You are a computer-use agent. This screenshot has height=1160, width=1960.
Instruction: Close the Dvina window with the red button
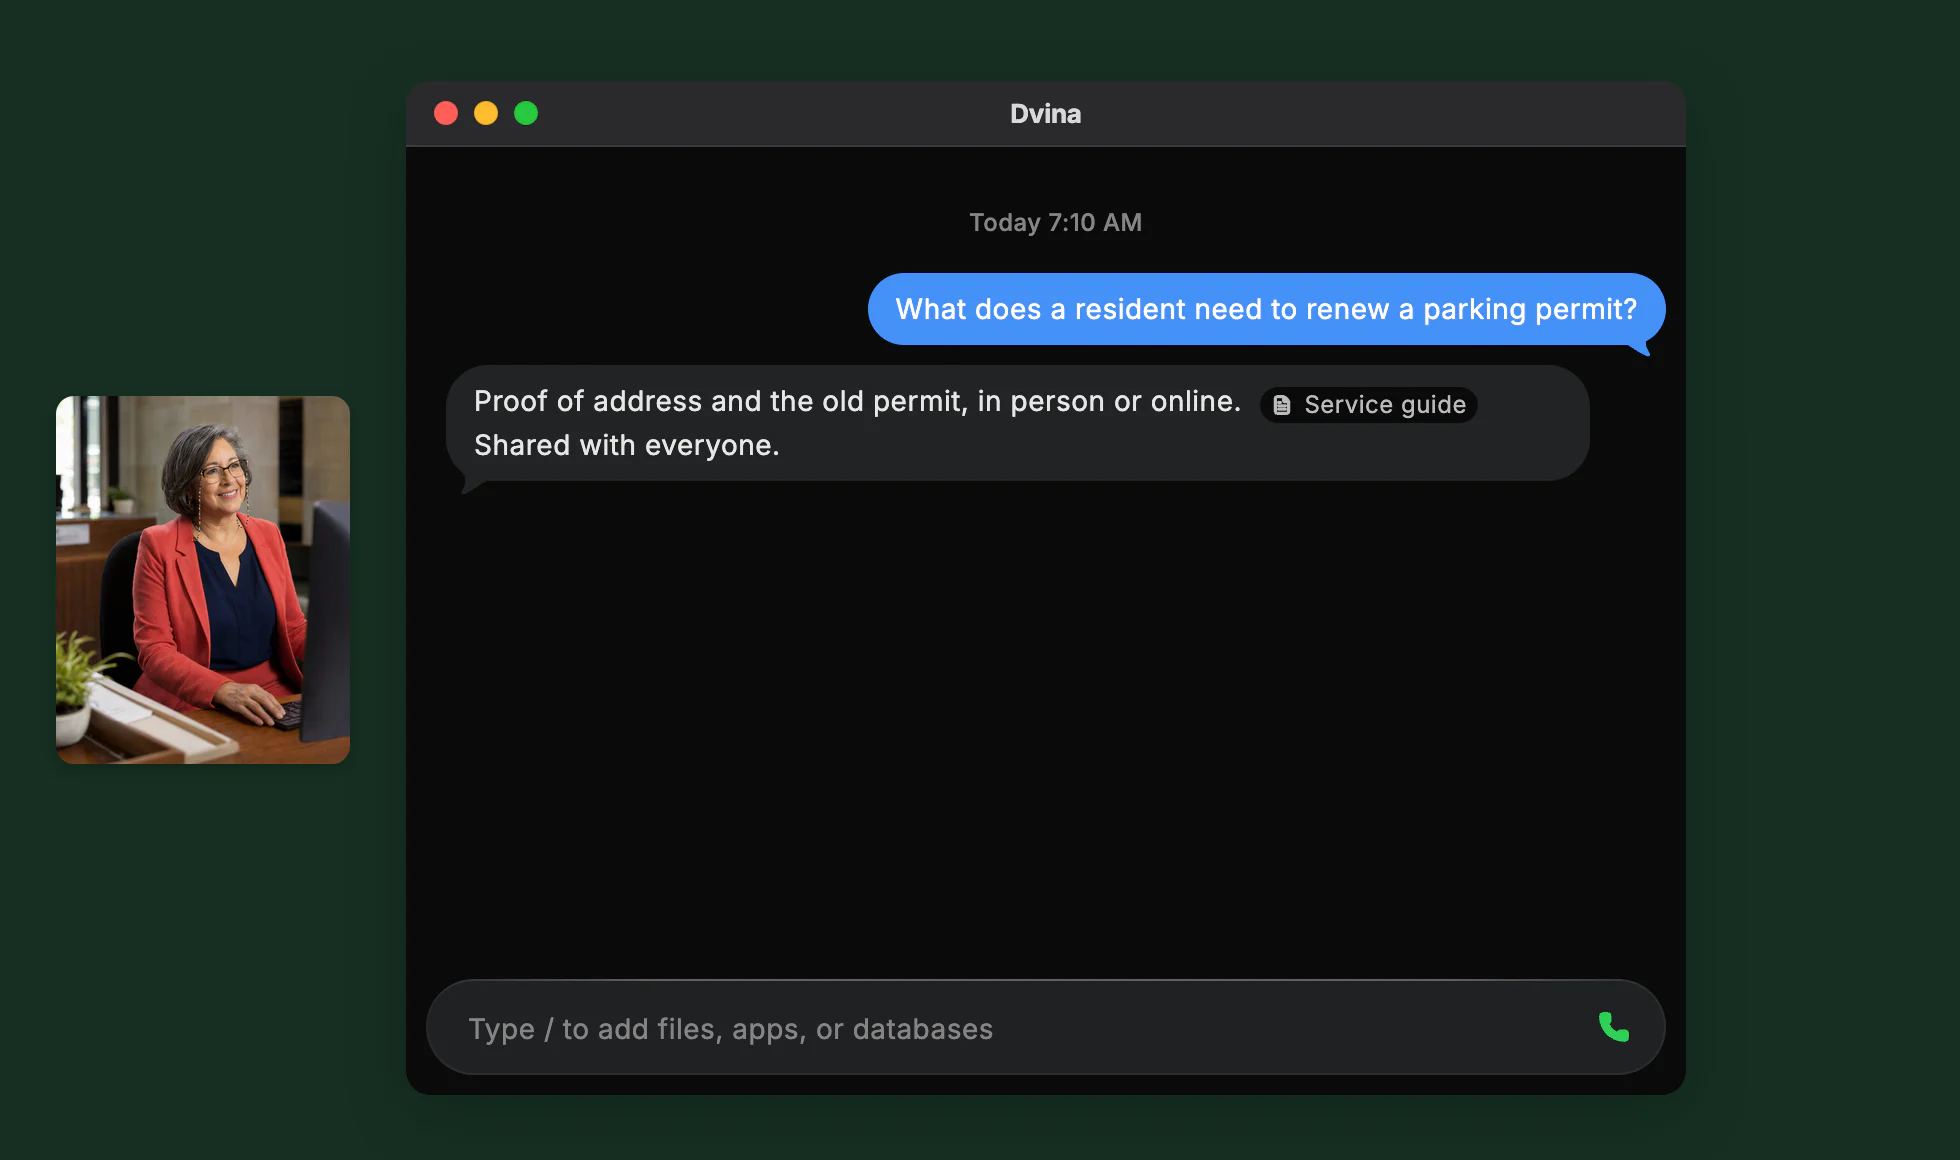(x=446, y=113)
